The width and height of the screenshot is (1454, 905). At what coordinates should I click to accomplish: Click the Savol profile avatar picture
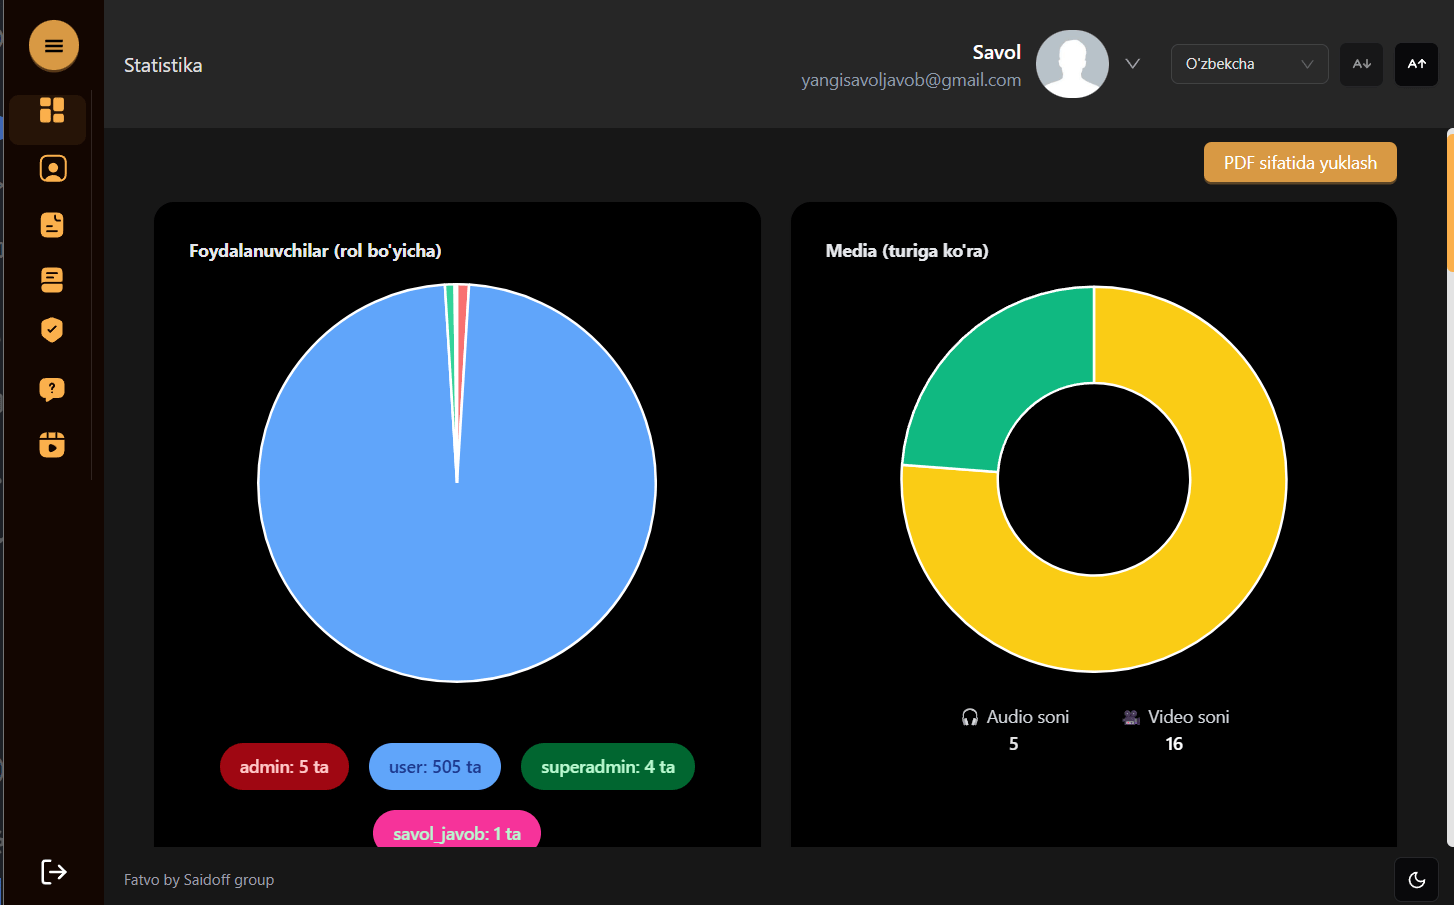click(1072, 64)
